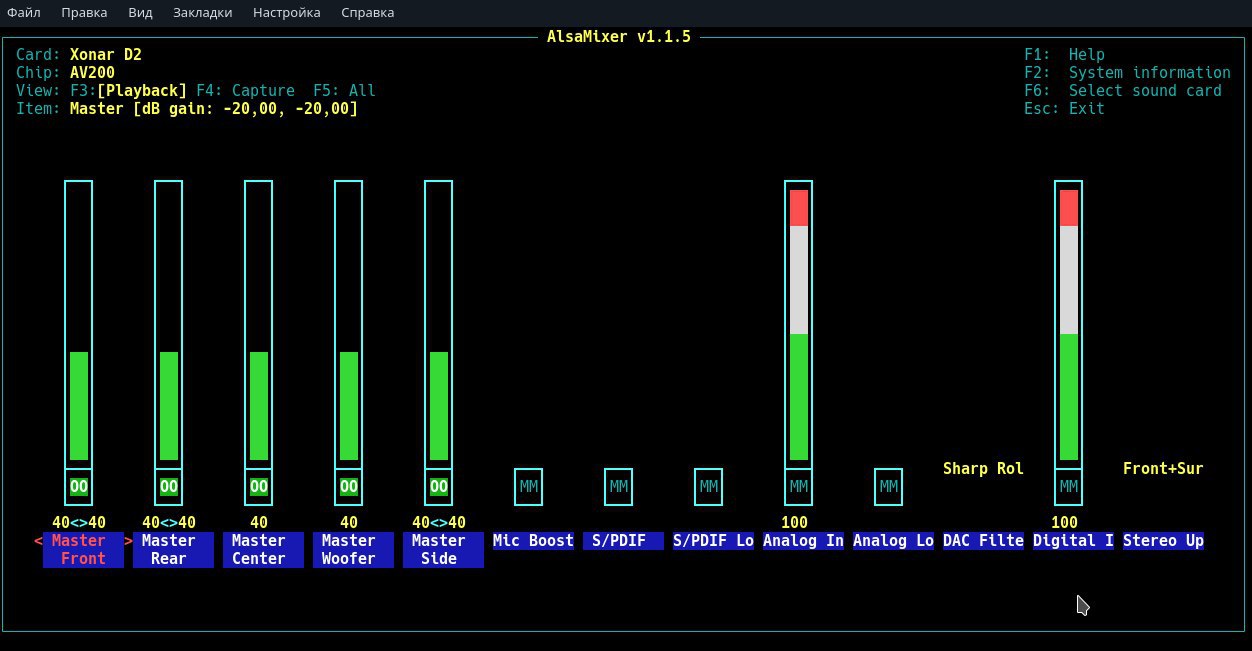The image size is (1252, 651).
Task: Click the 40 value under Master Center
Action: click(259, 523)
